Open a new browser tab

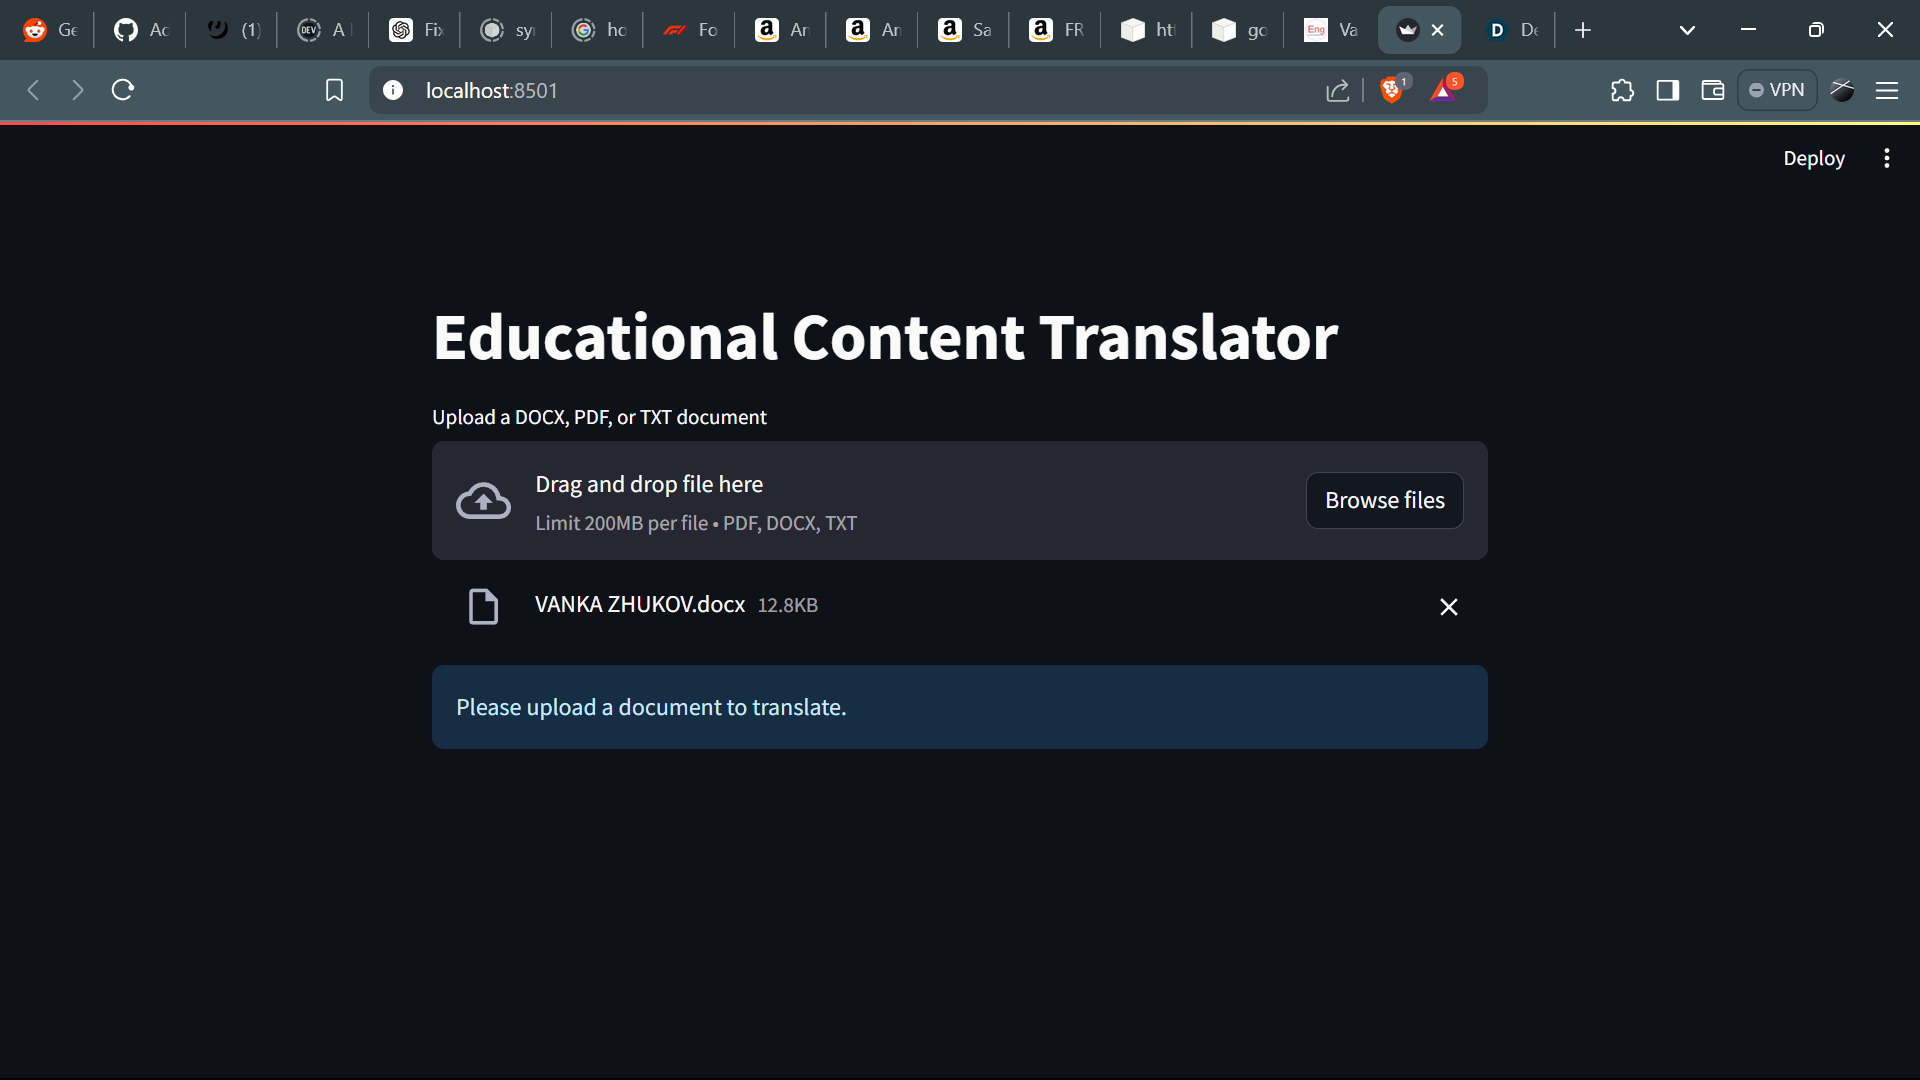click(x=1582, y=30)
